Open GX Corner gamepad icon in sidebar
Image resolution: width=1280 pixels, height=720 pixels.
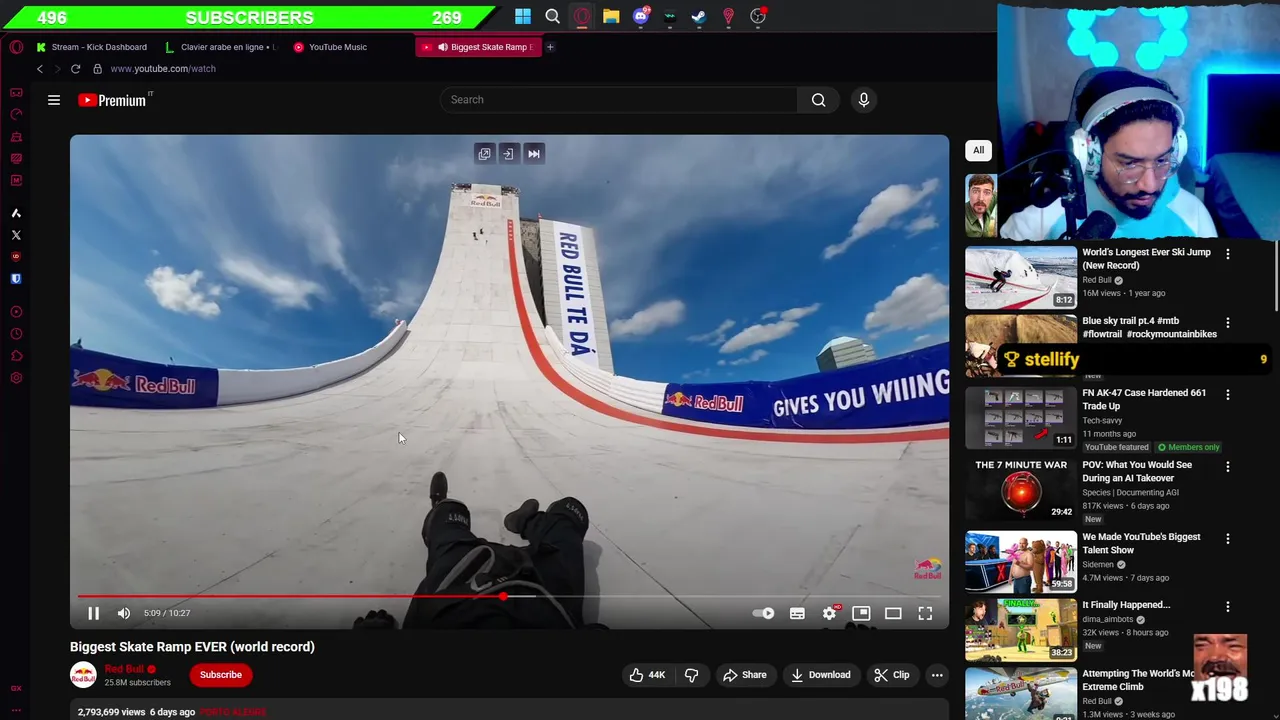pos(16,92)
